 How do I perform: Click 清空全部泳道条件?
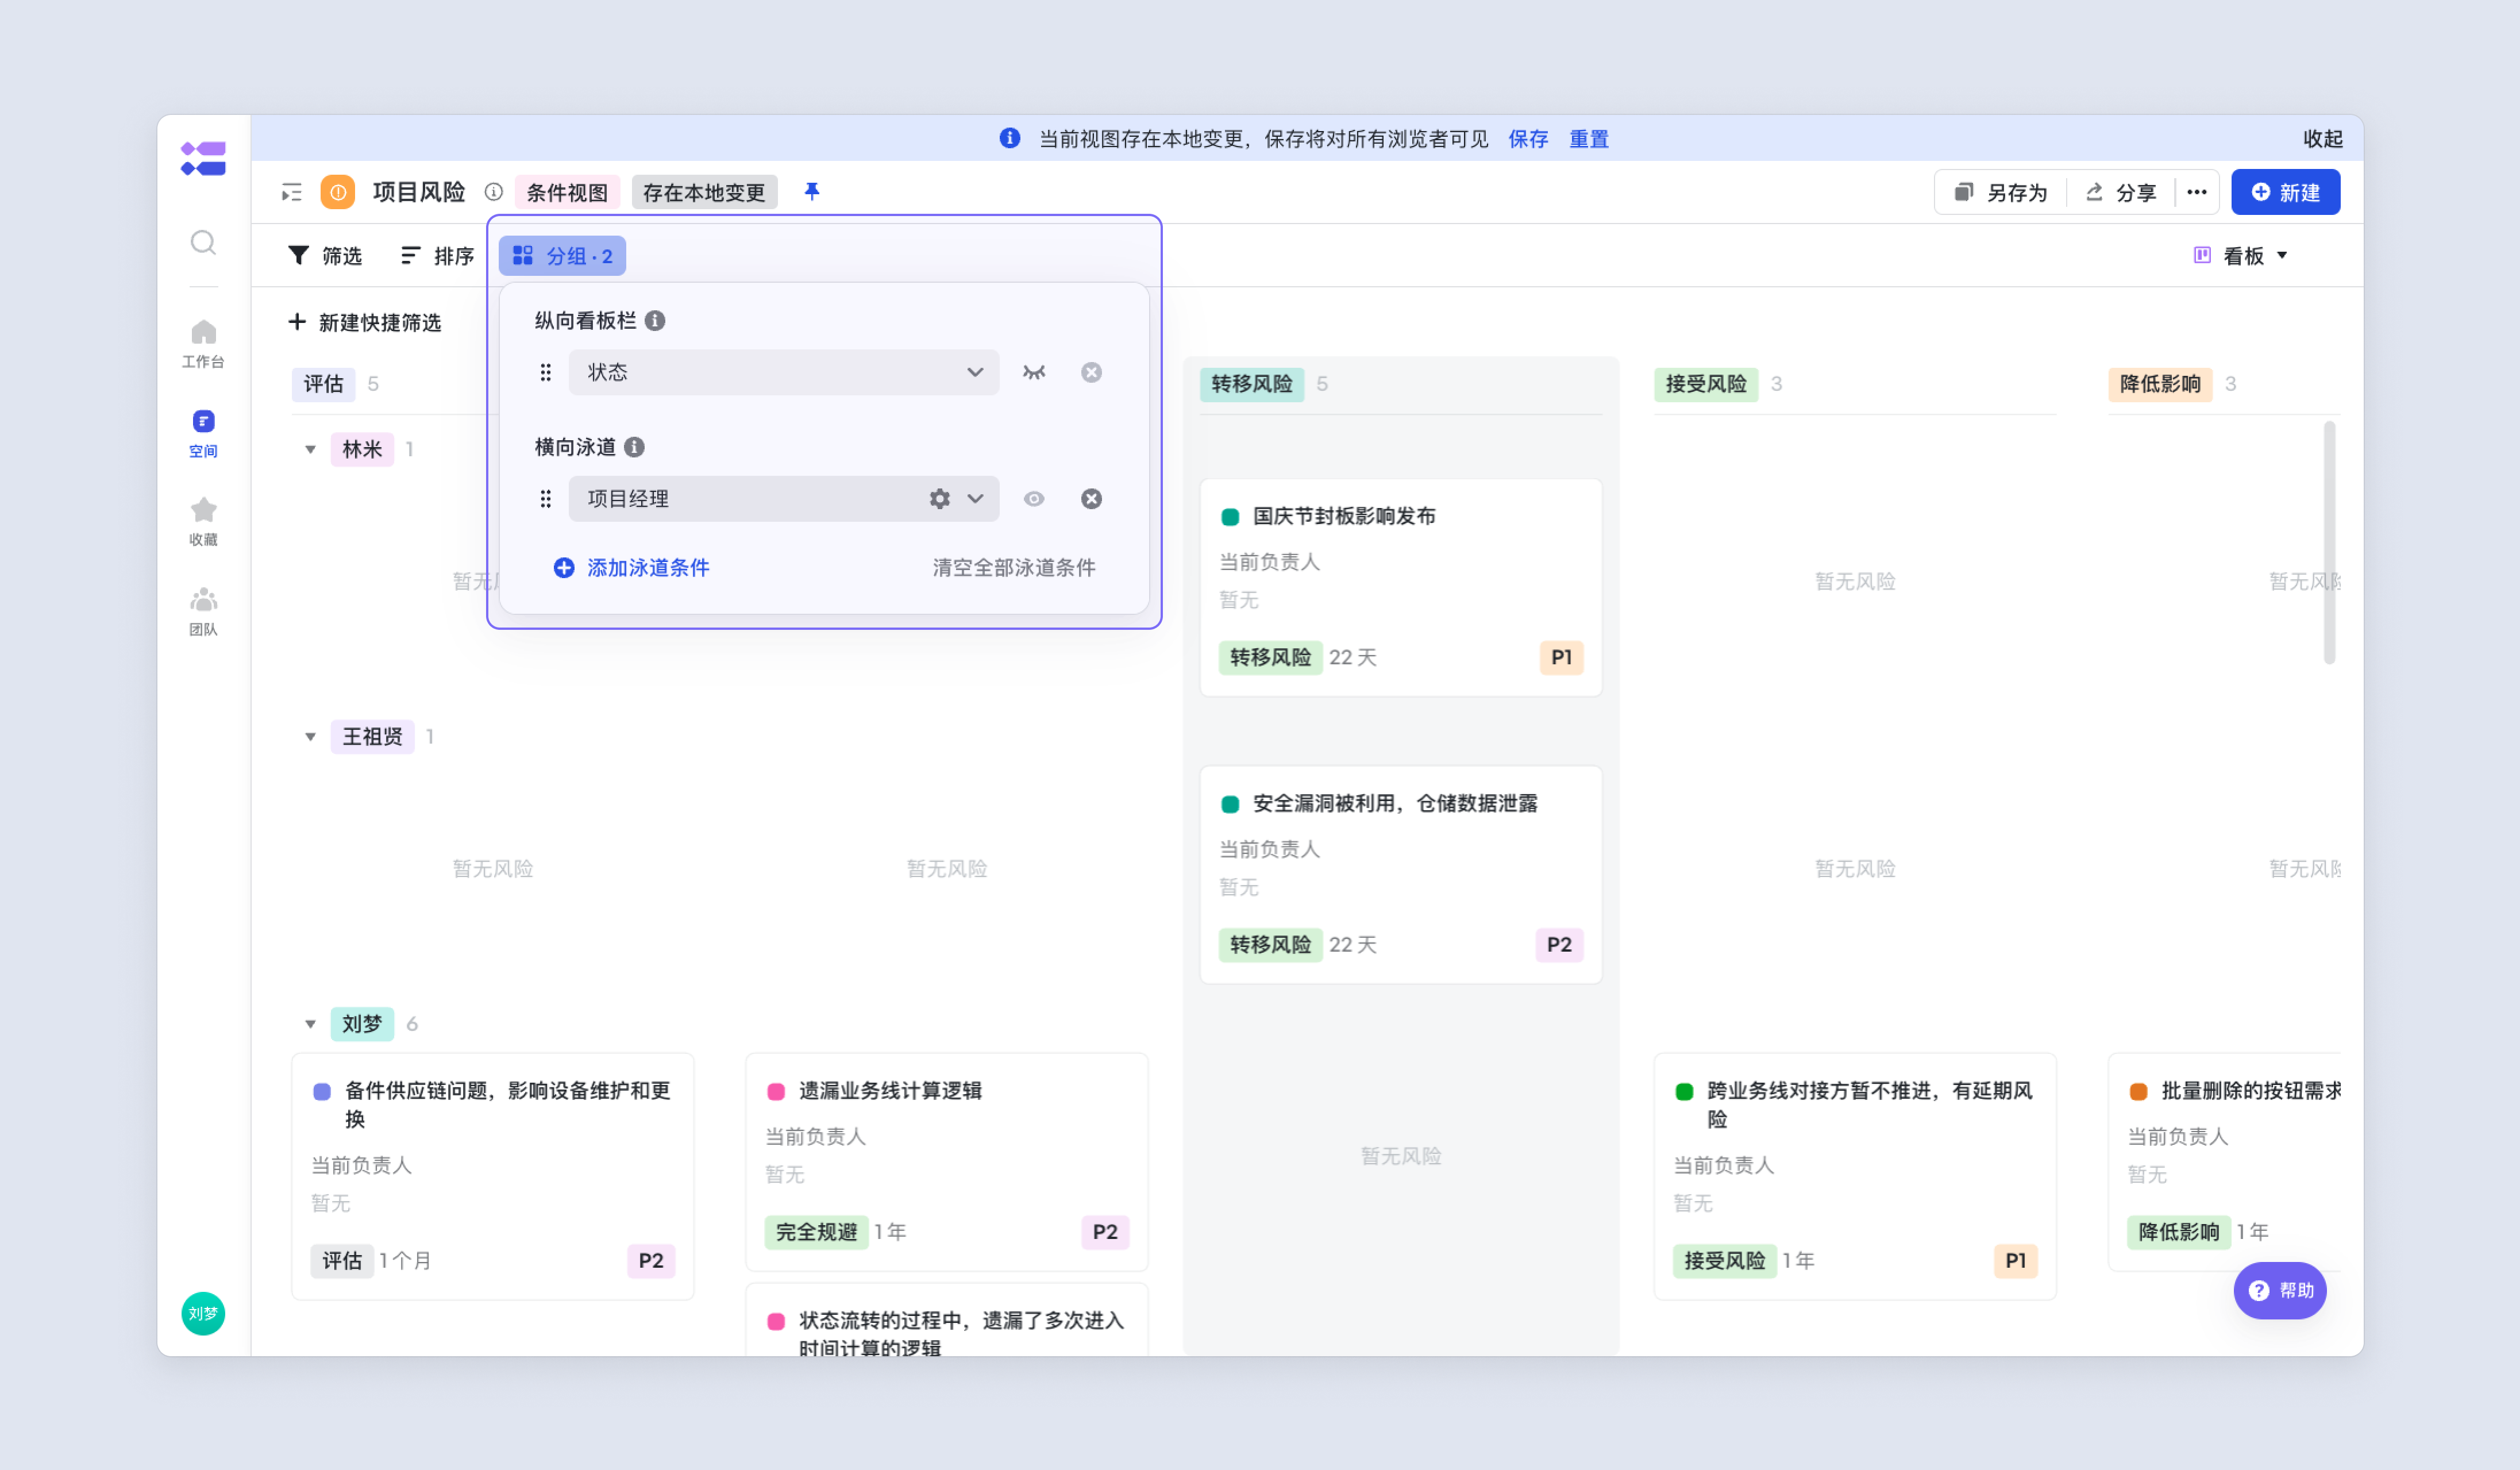[1014, 568]
